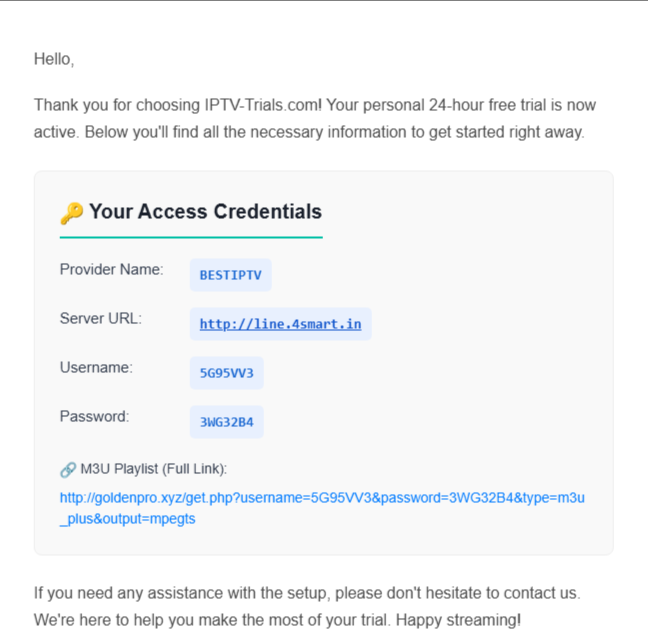Click the Server URL label
The height and width of the screenshot is (636, 648).
pyautogui.click(x=101, y=319)
